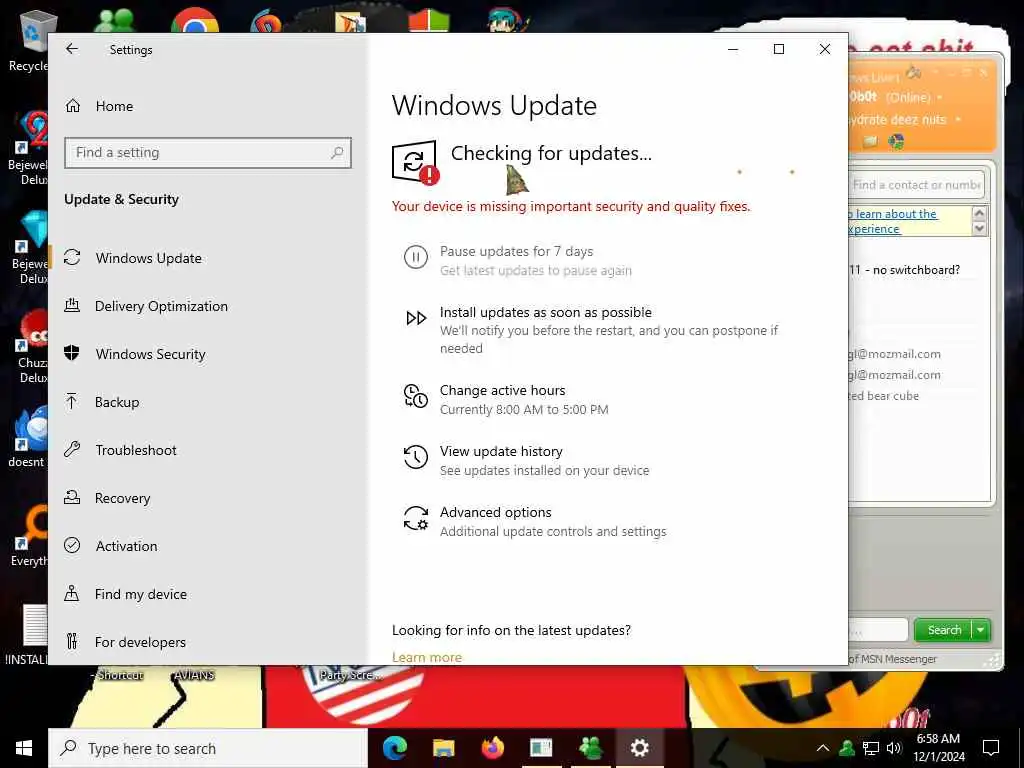Click the Home house icon
1024x768 pixels.
pos(72,106)
